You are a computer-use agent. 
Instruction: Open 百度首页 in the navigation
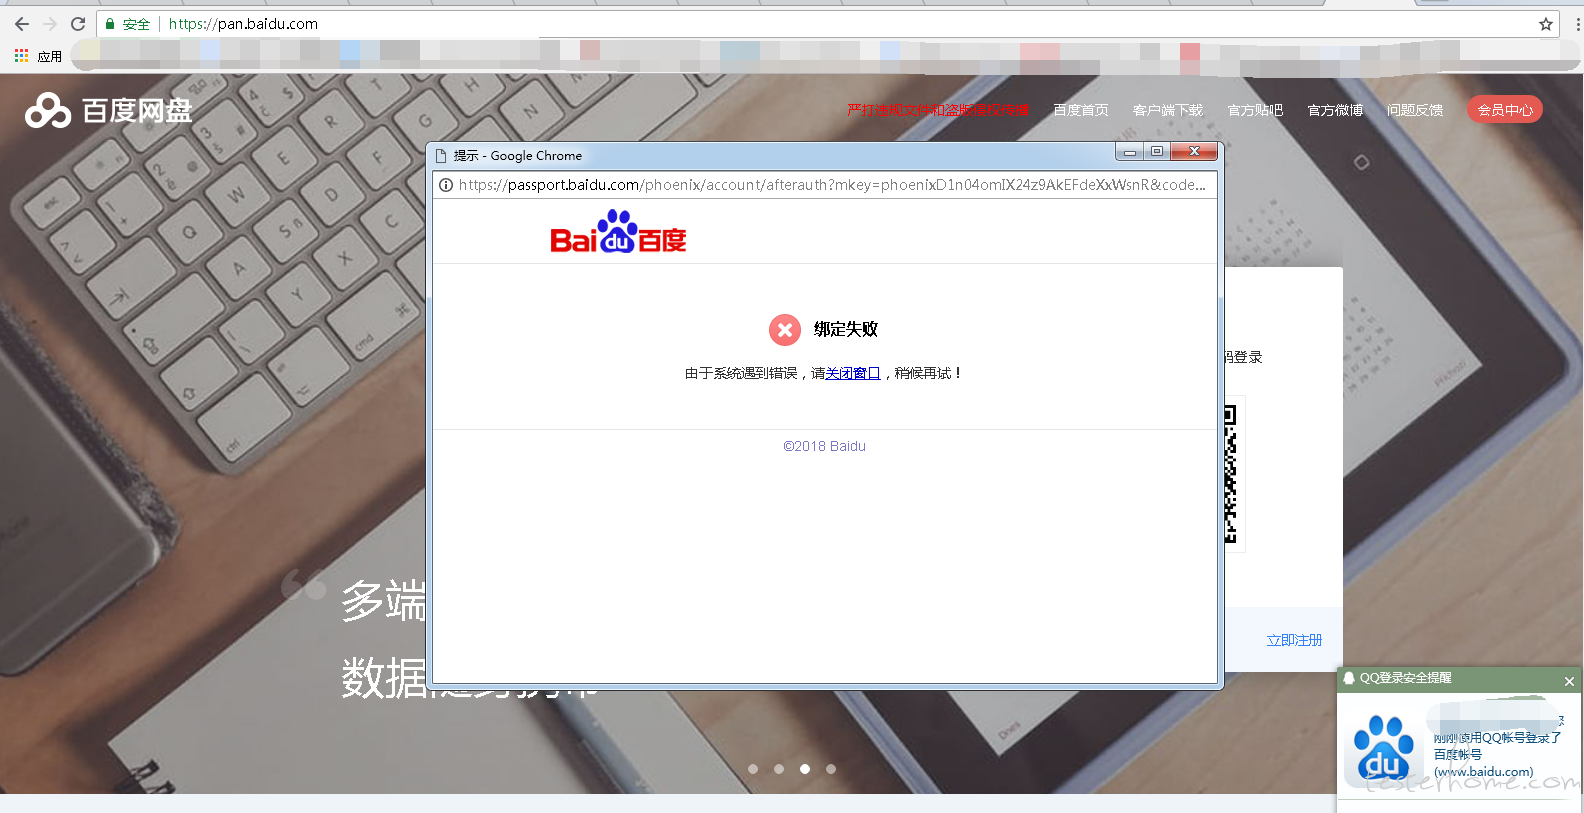coord(1080,110)
